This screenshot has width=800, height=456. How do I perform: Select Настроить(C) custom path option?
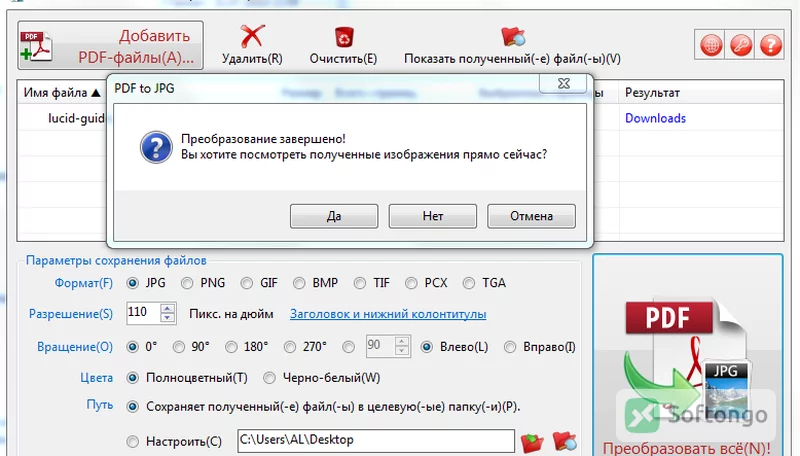pyautogui.click(x=133, y=441)
